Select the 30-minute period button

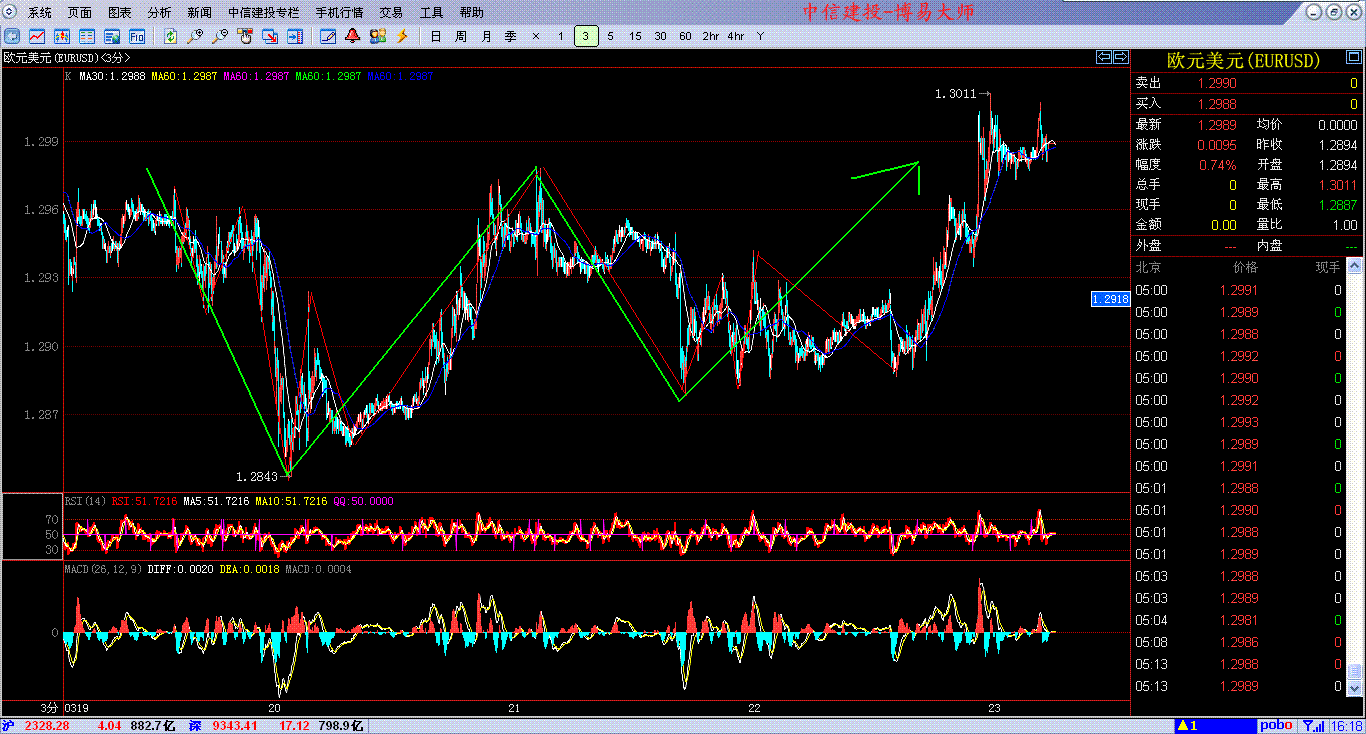660,36
